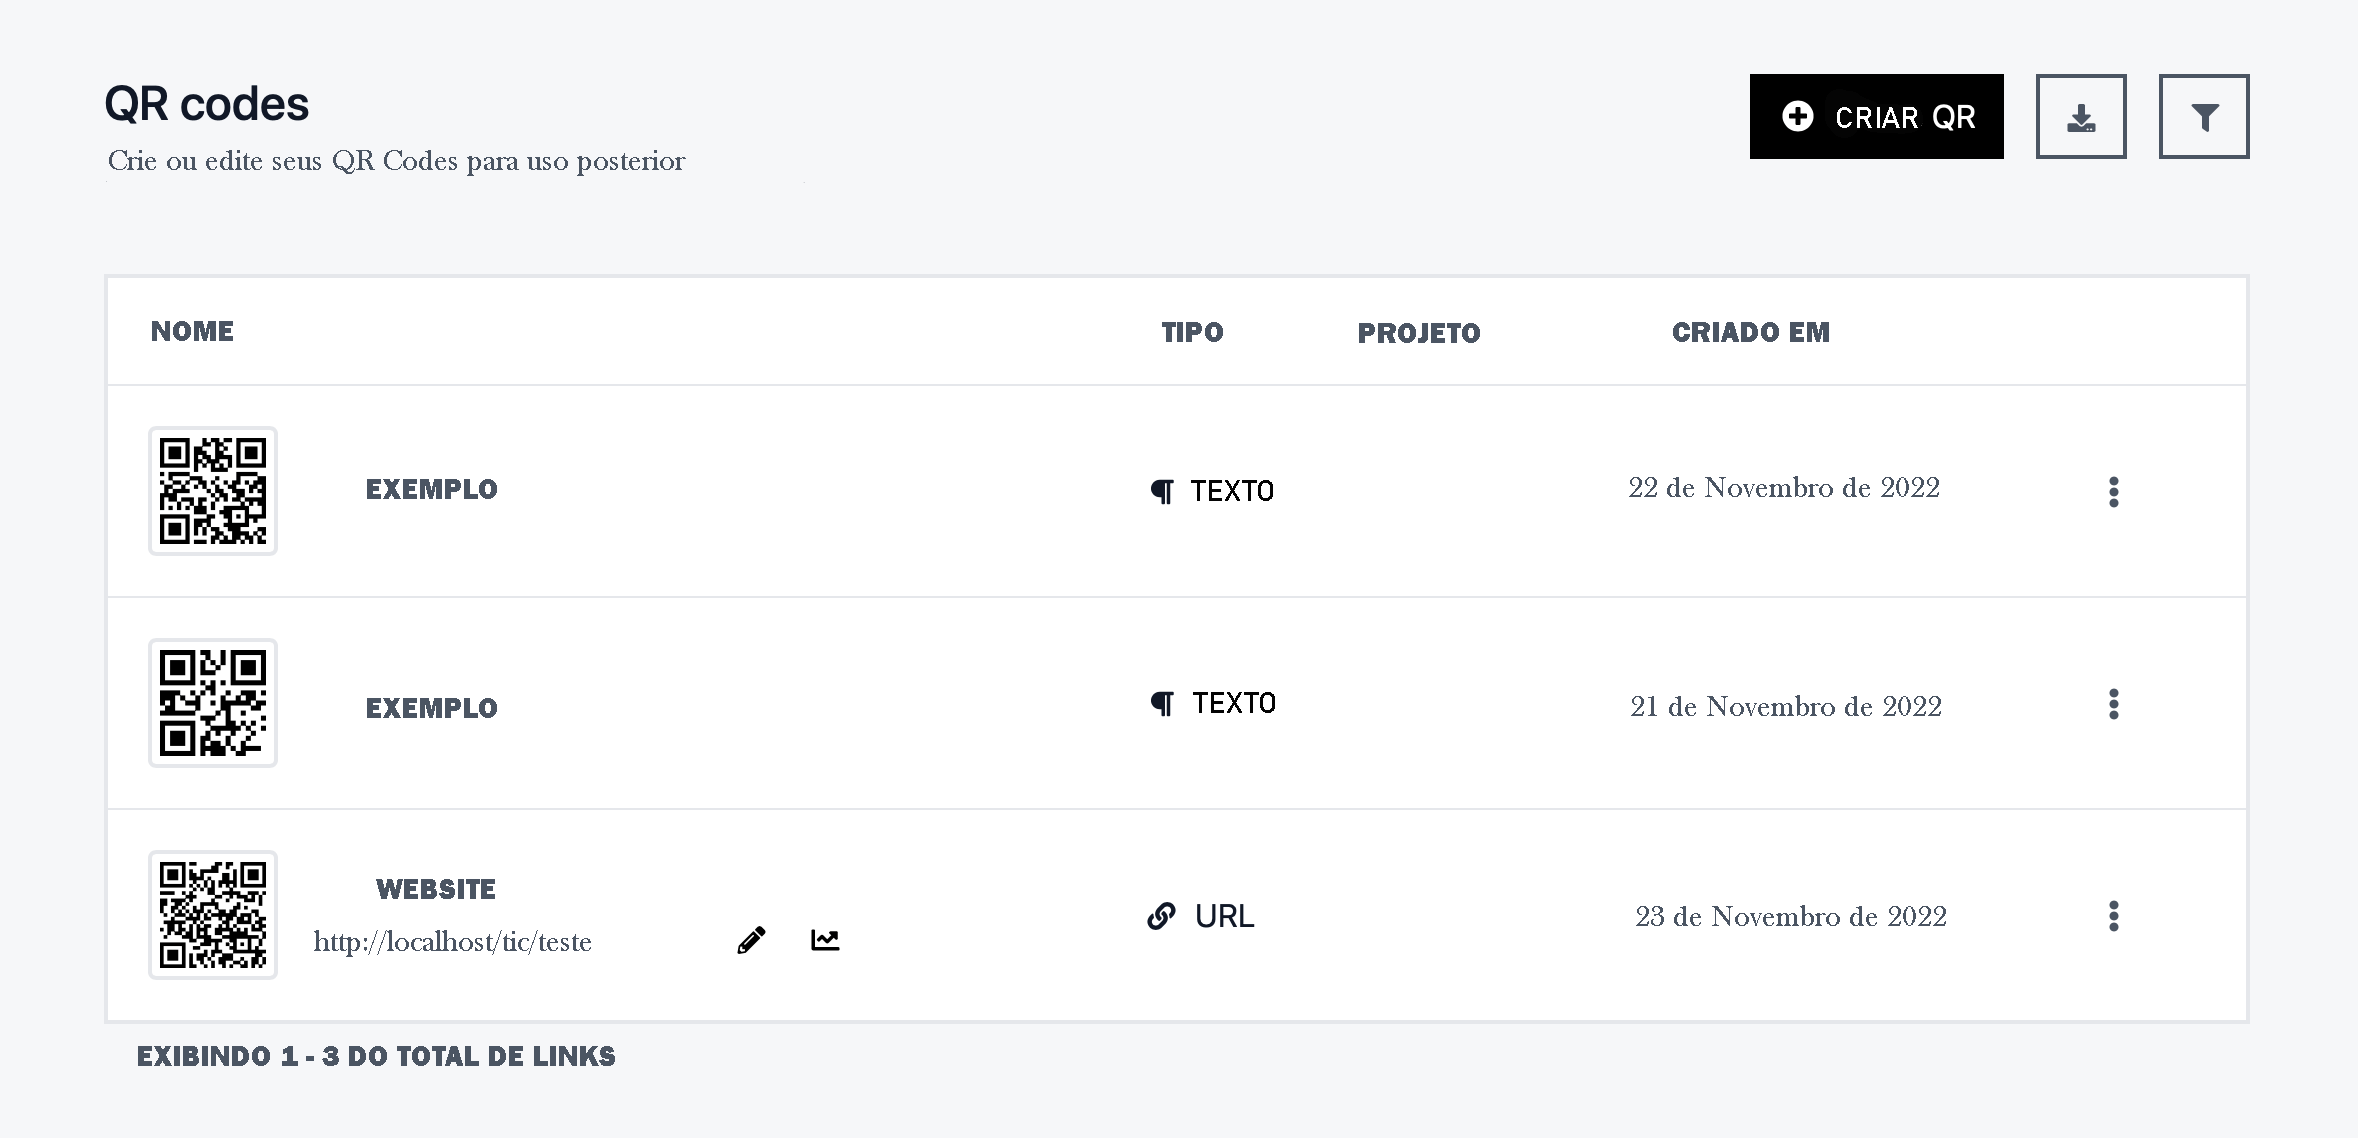Screen dimensions: 2358x1138
Task: Click the paragraph icon in second TEXTO row
Action: pyautogui.click(x=1162, y=703)
